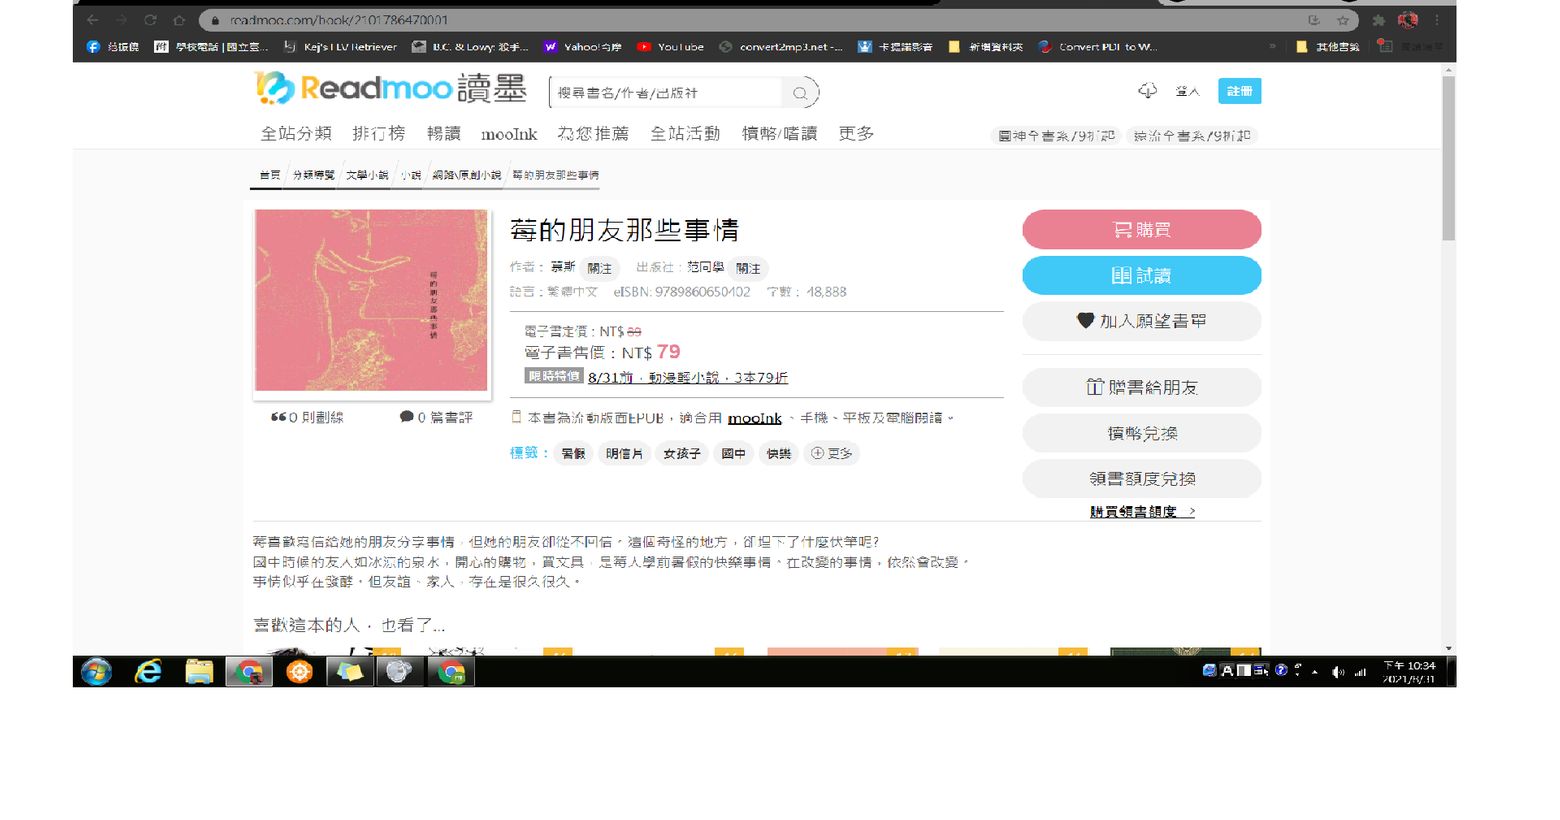Viewport: 1560px width, 820px height.
Task: Open the 排行榜 menu item
Action: coord(379,134)
